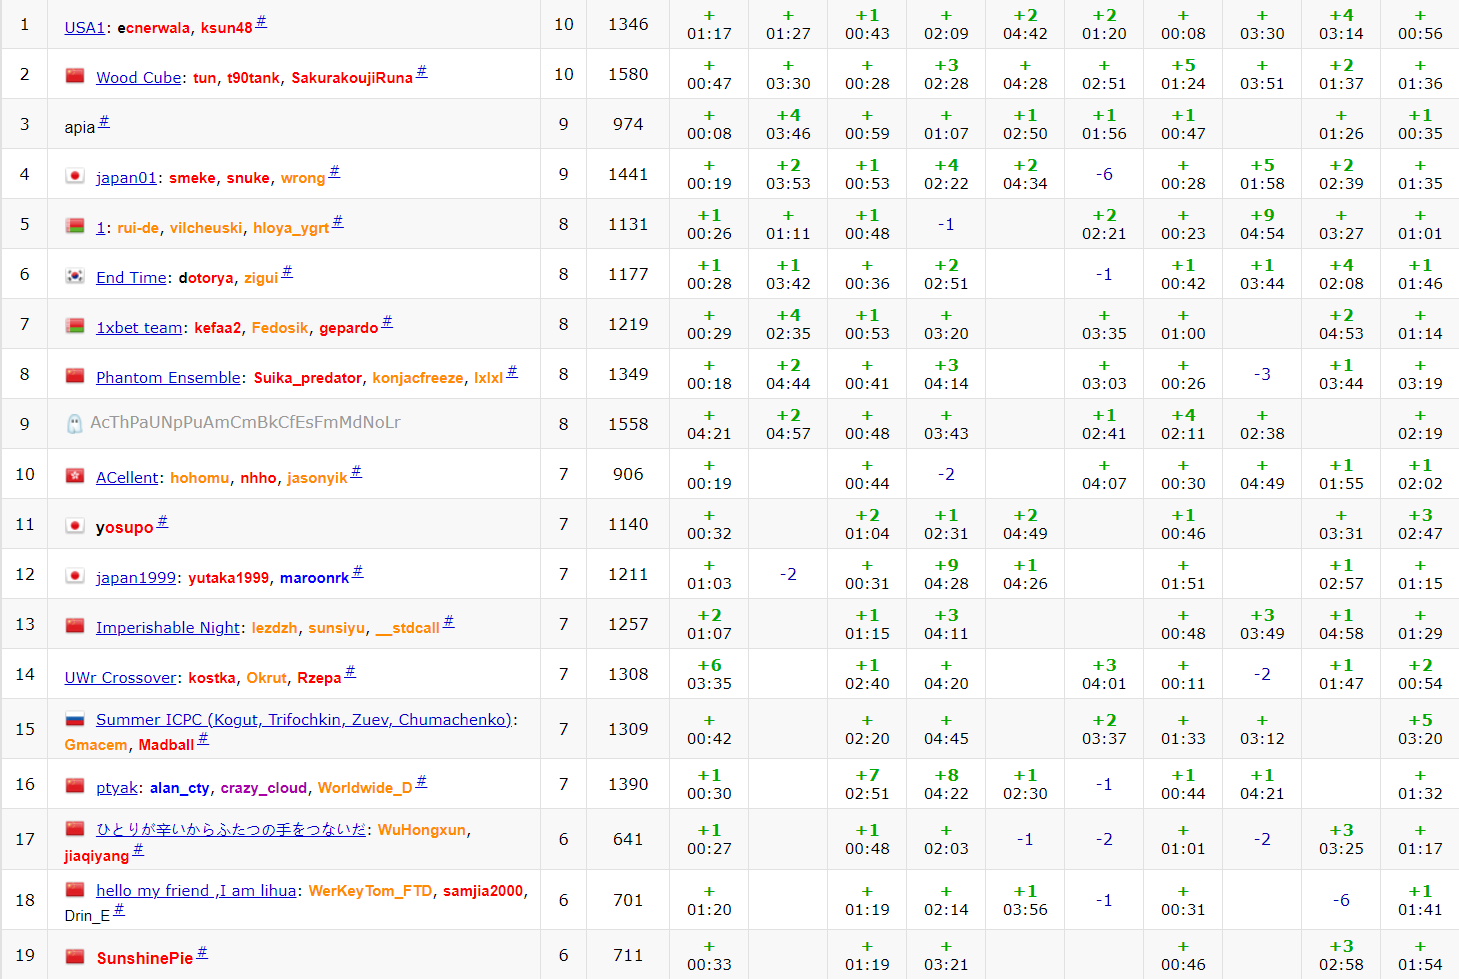The width and height of the screenshot is (1459, 979).
Task: Click the China flag beside Wood Cube
Action: click(x=75, y=76)
